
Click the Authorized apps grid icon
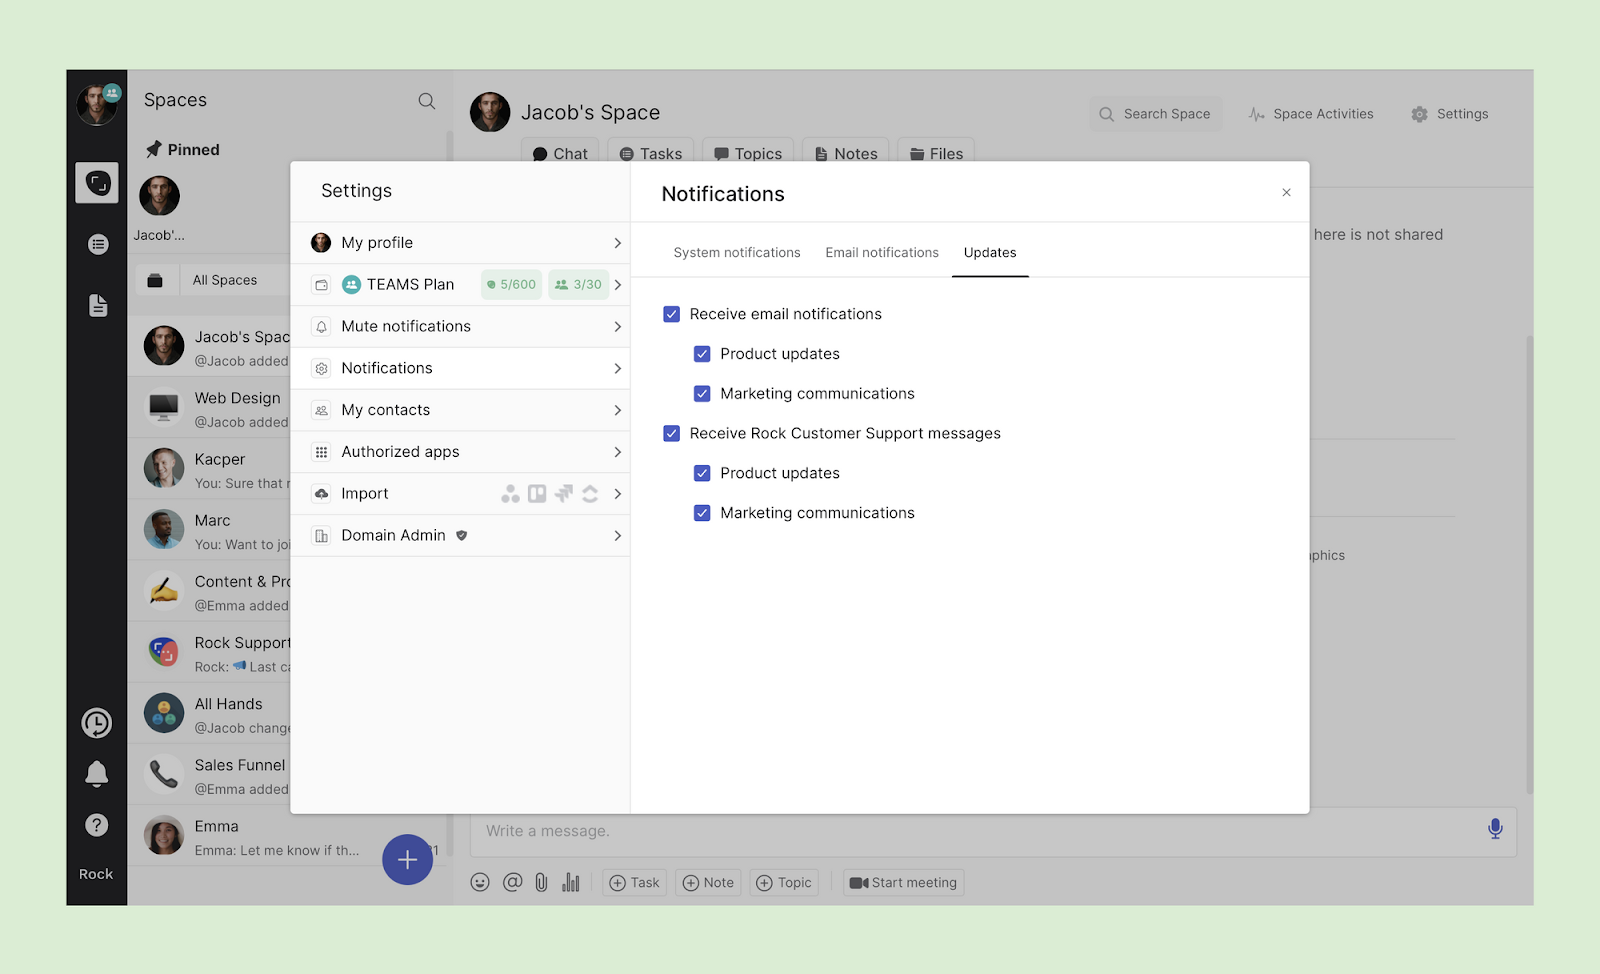click(x=321, y=452)
